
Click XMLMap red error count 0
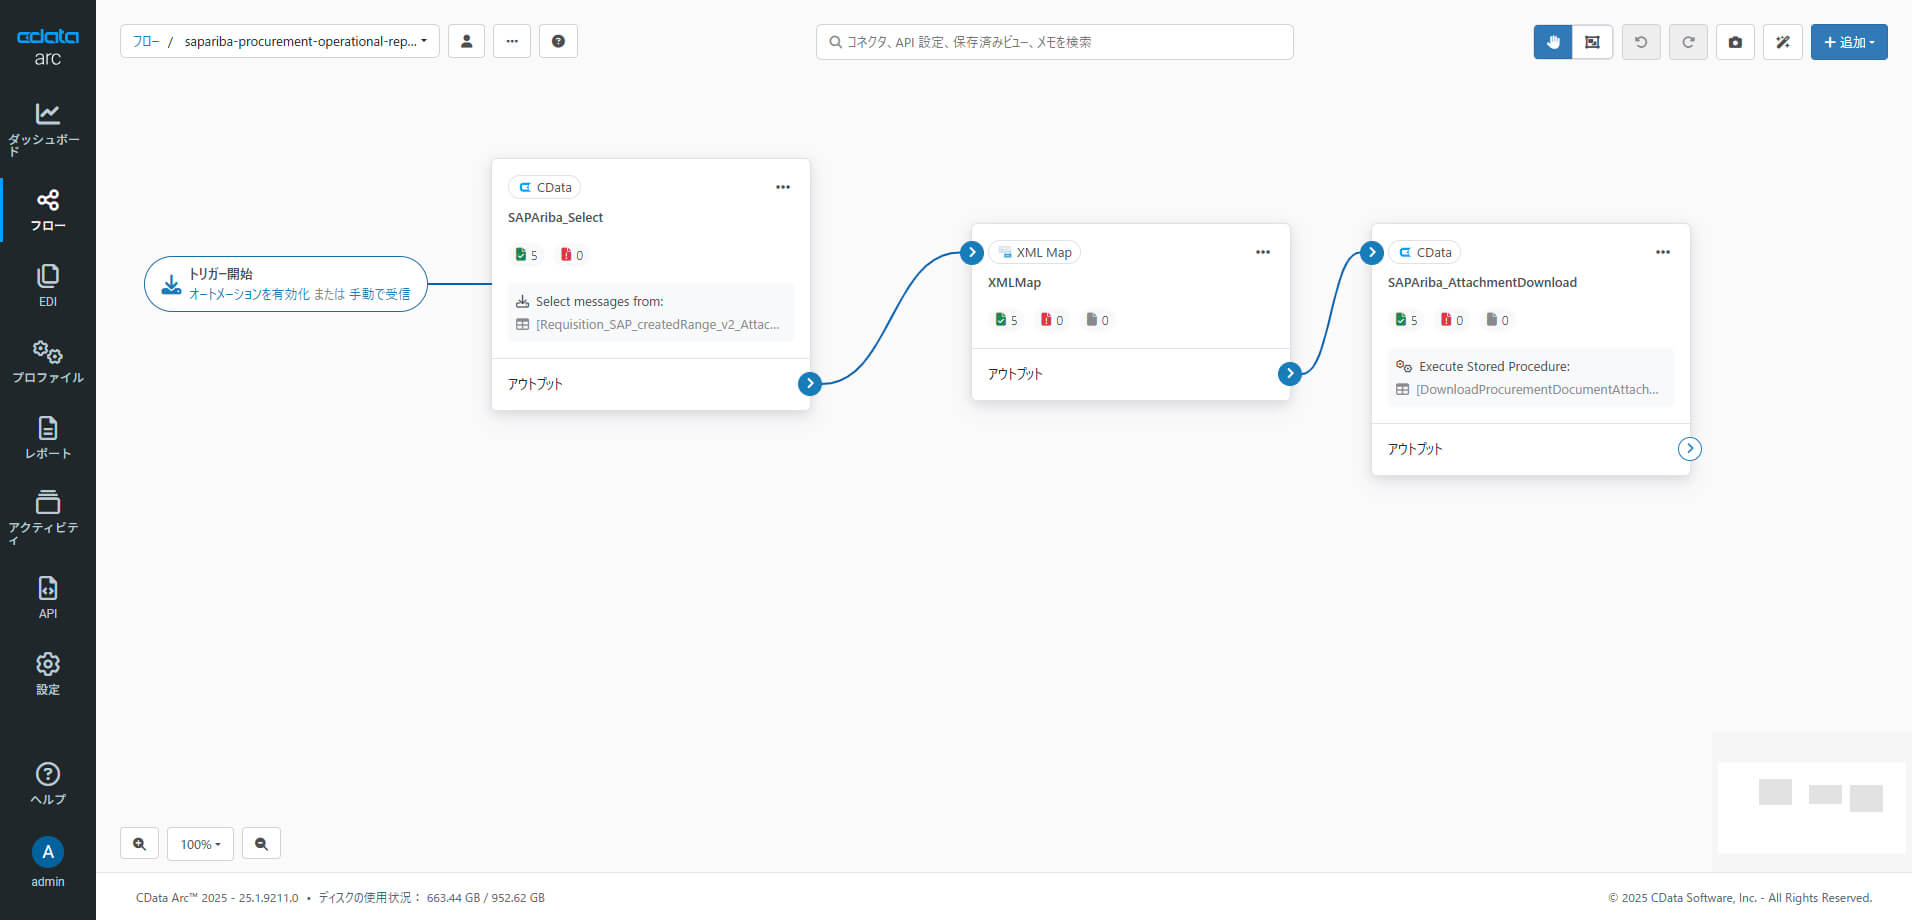pyautogui.click(x=1052, y=320)
